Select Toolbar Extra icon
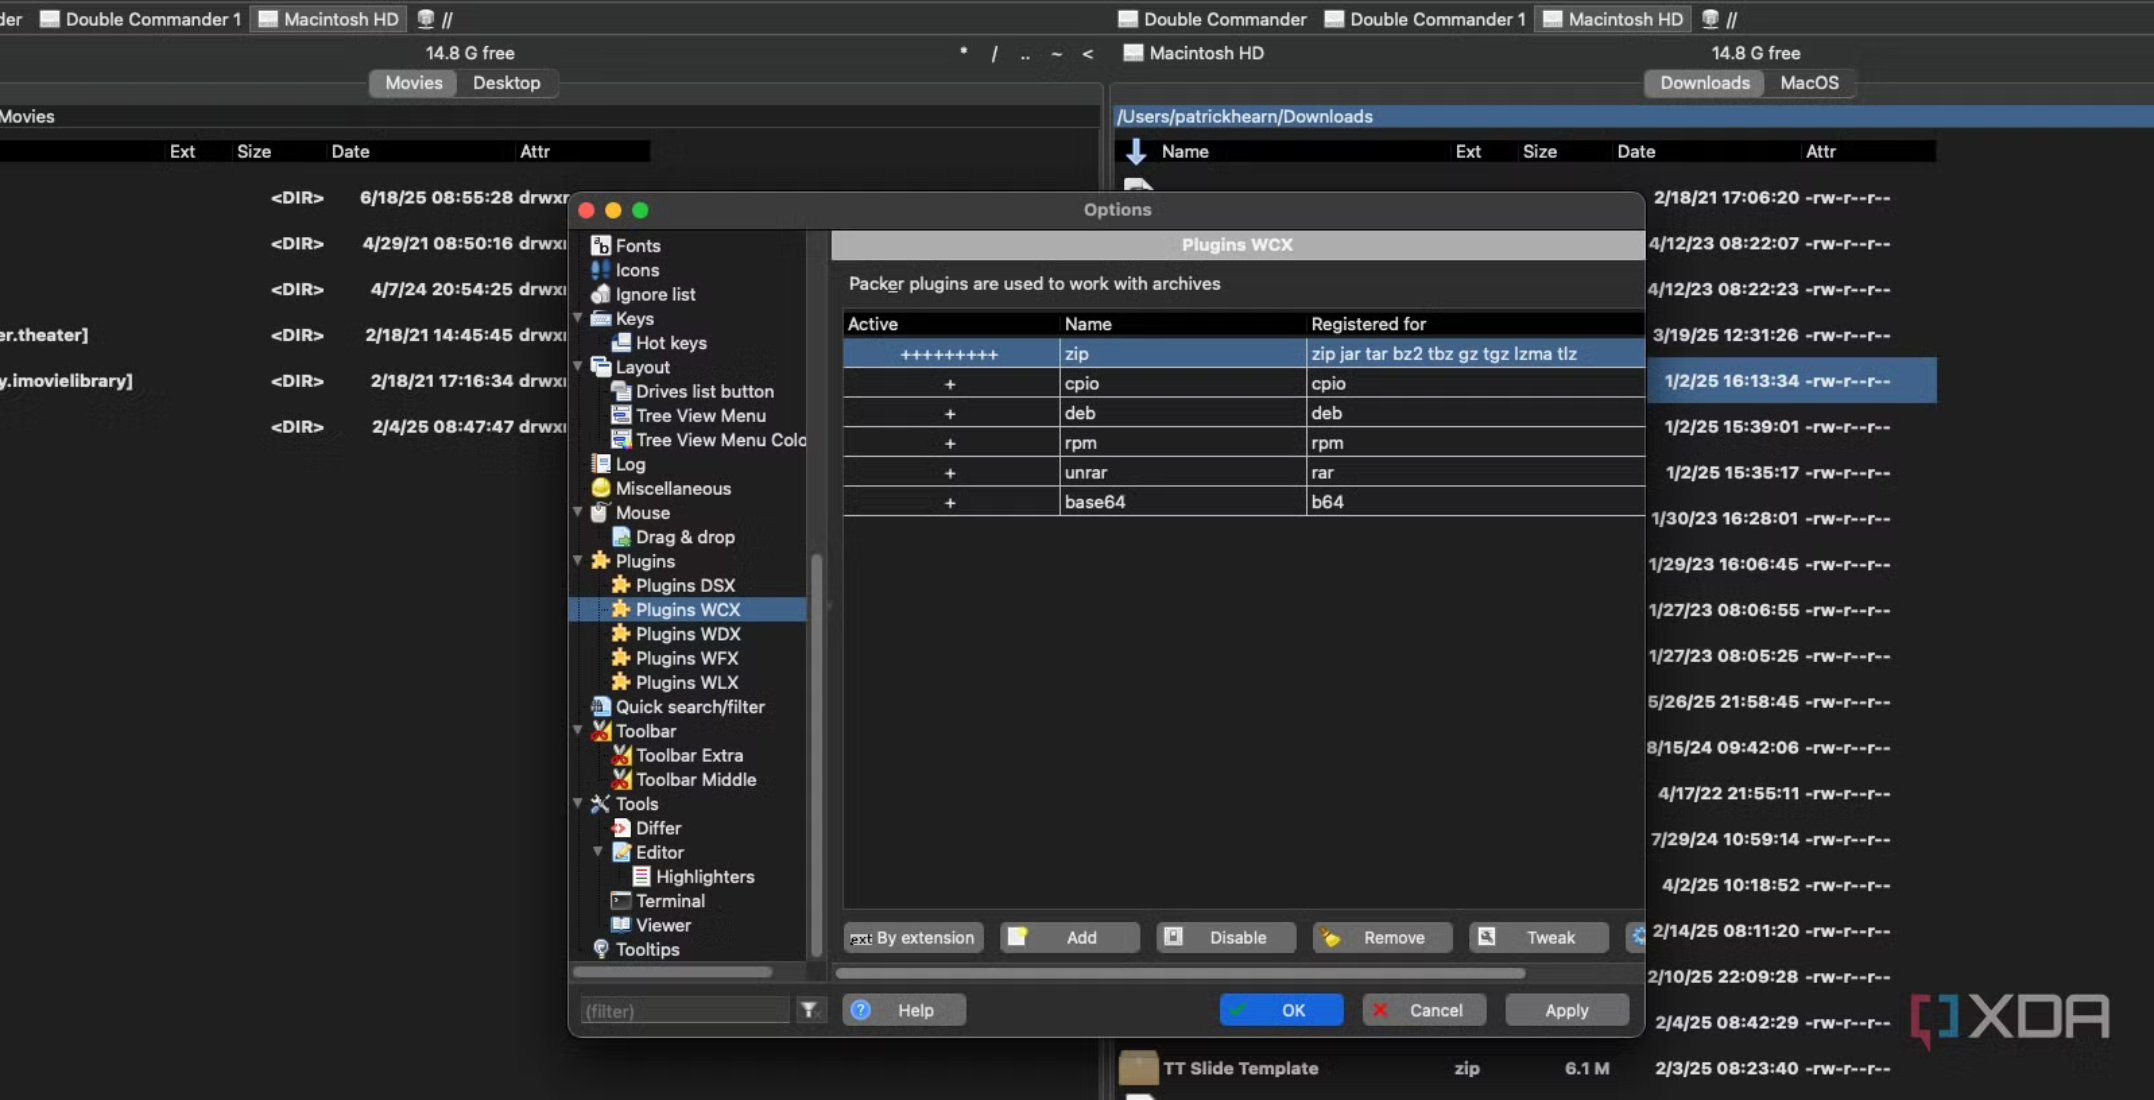Image resolution: width=2154 pixels, height=1100 pixels. (x=621, y=755)
